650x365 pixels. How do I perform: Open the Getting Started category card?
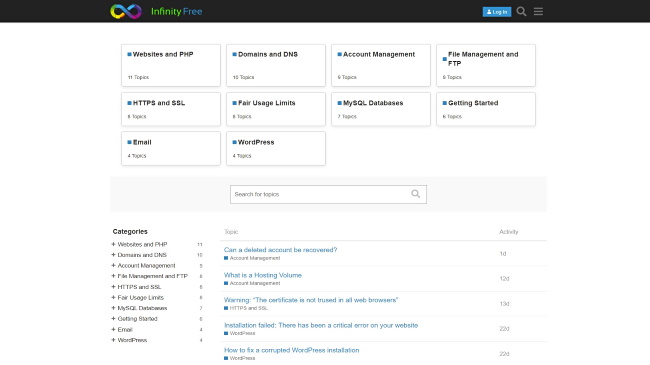(x=486, y=109)
